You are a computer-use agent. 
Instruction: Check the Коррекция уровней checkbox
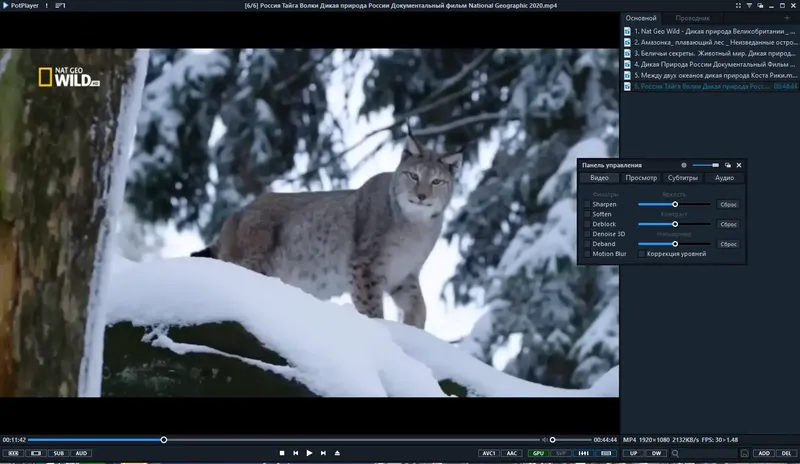642,254
